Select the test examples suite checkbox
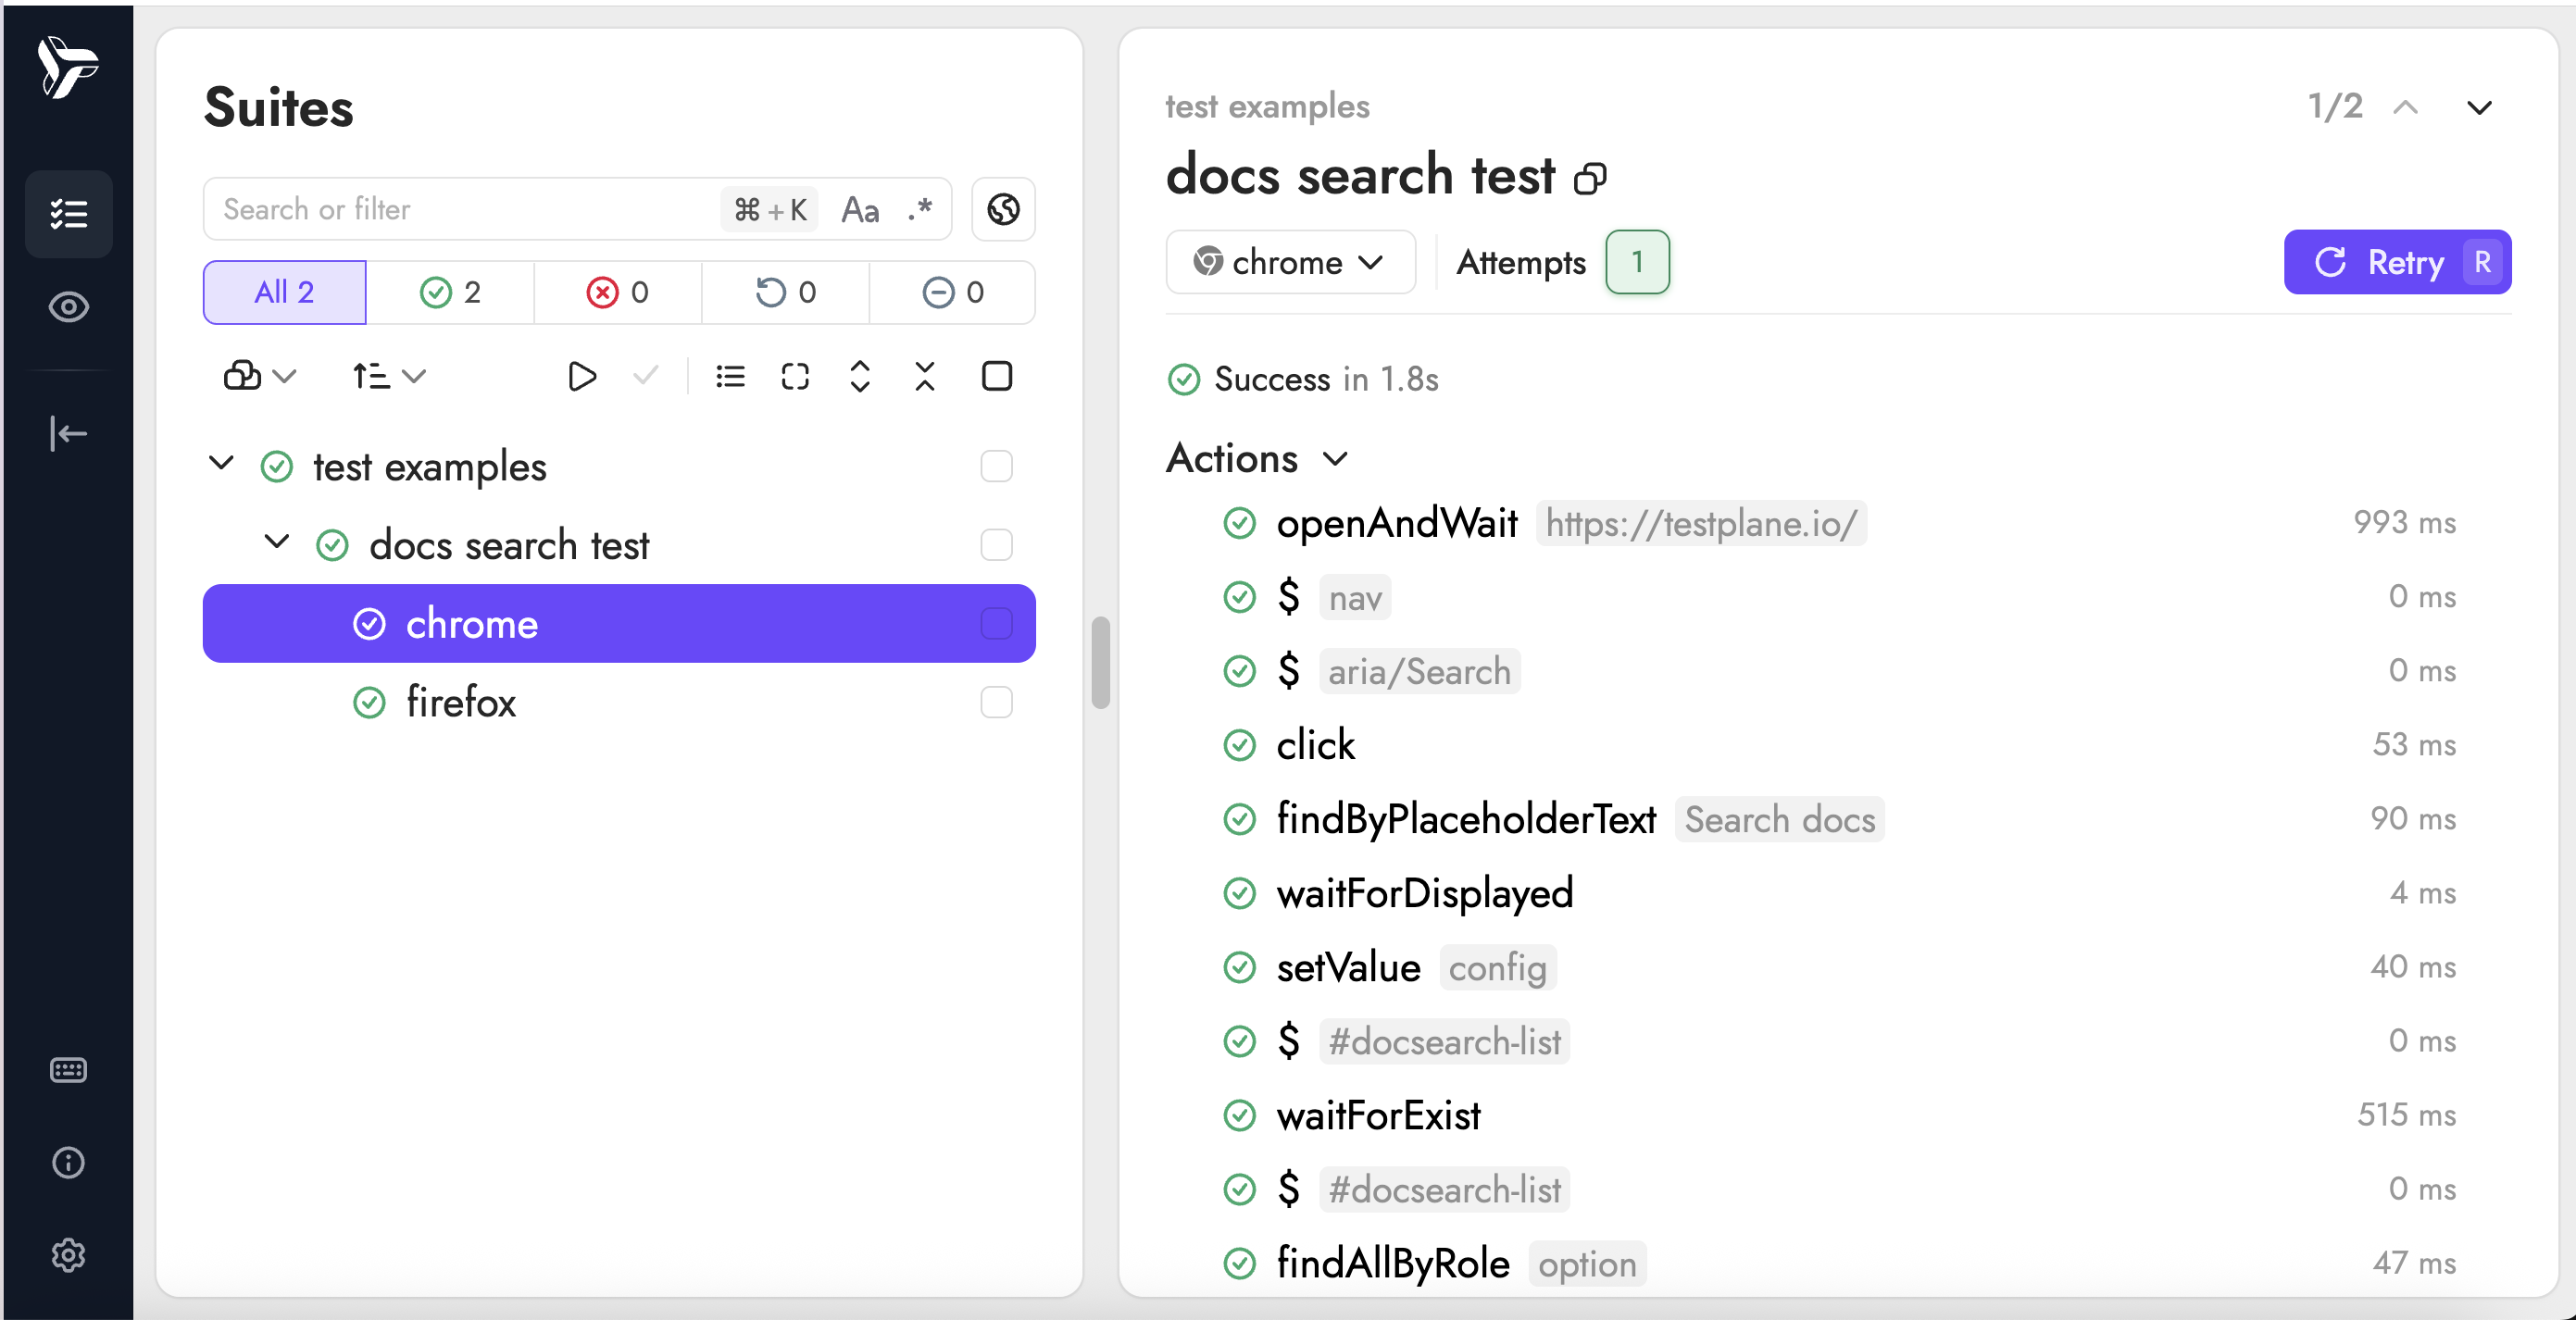2576x1320 pixels. click(x=996, y=466)
